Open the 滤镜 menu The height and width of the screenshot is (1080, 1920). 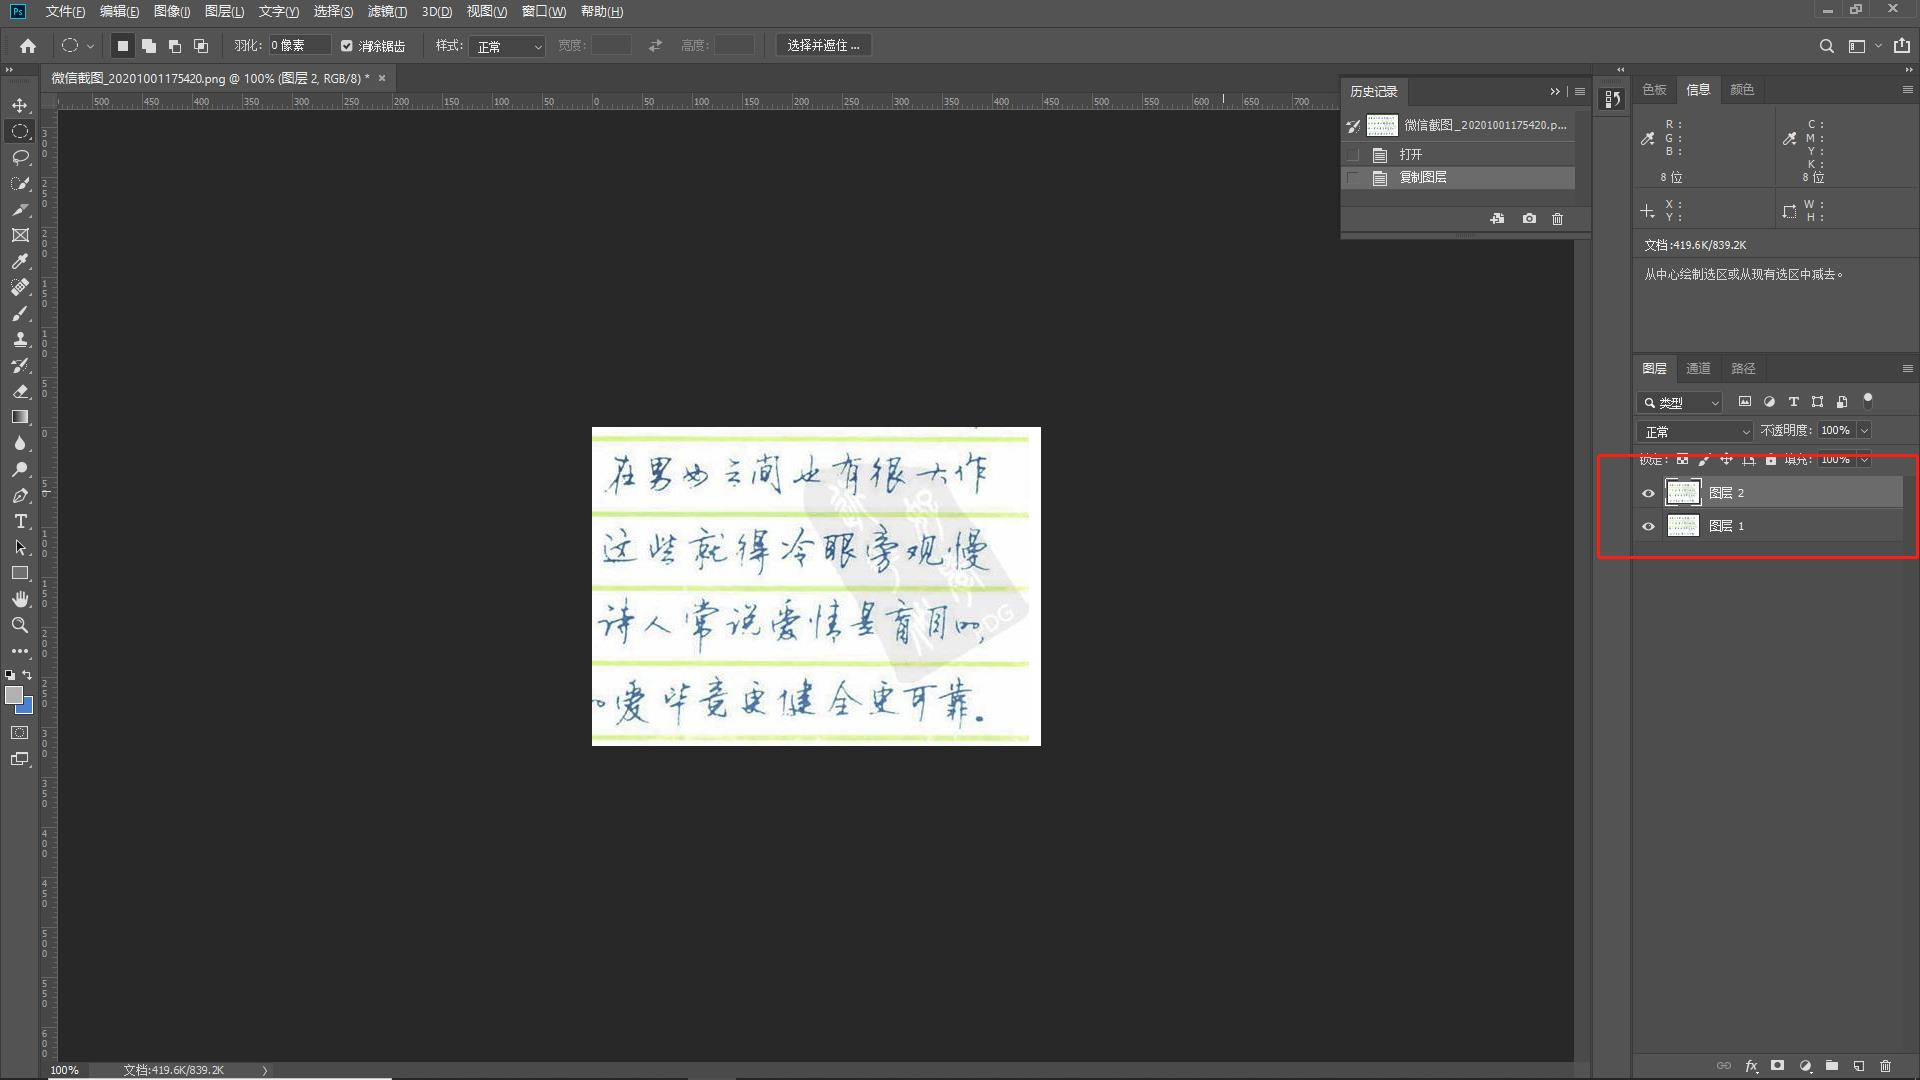click(386, 11)
